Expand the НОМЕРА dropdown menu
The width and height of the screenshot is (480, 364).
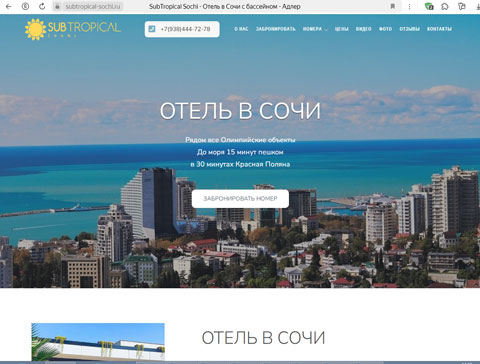pyautogui.click(x=315, y=29)
